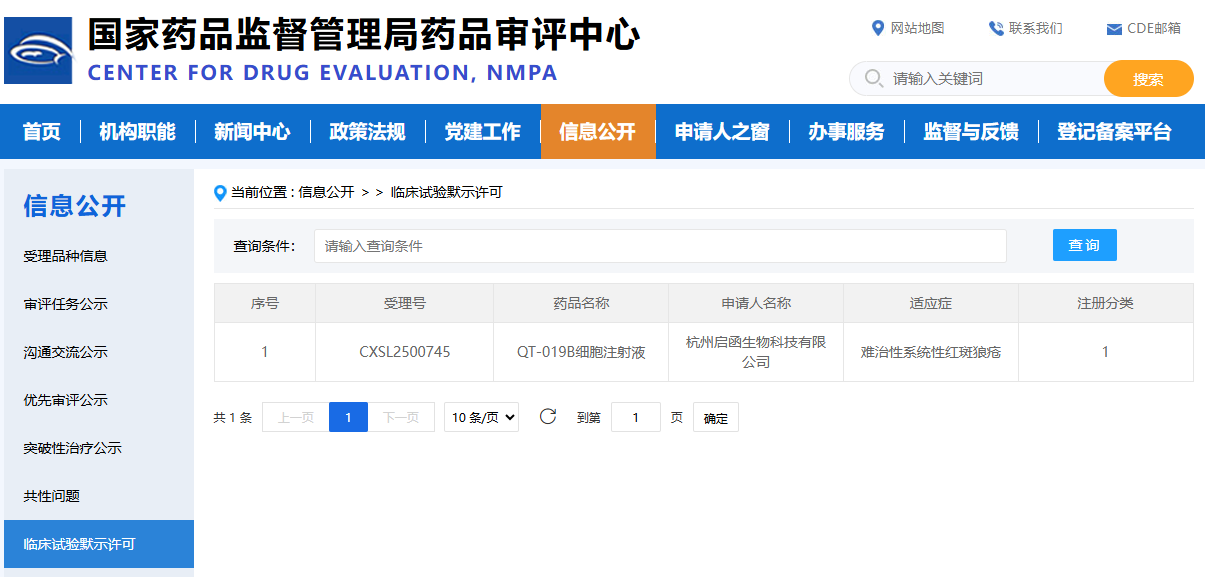Click the CDE mailbox envelope icon

coord(1114,29)
